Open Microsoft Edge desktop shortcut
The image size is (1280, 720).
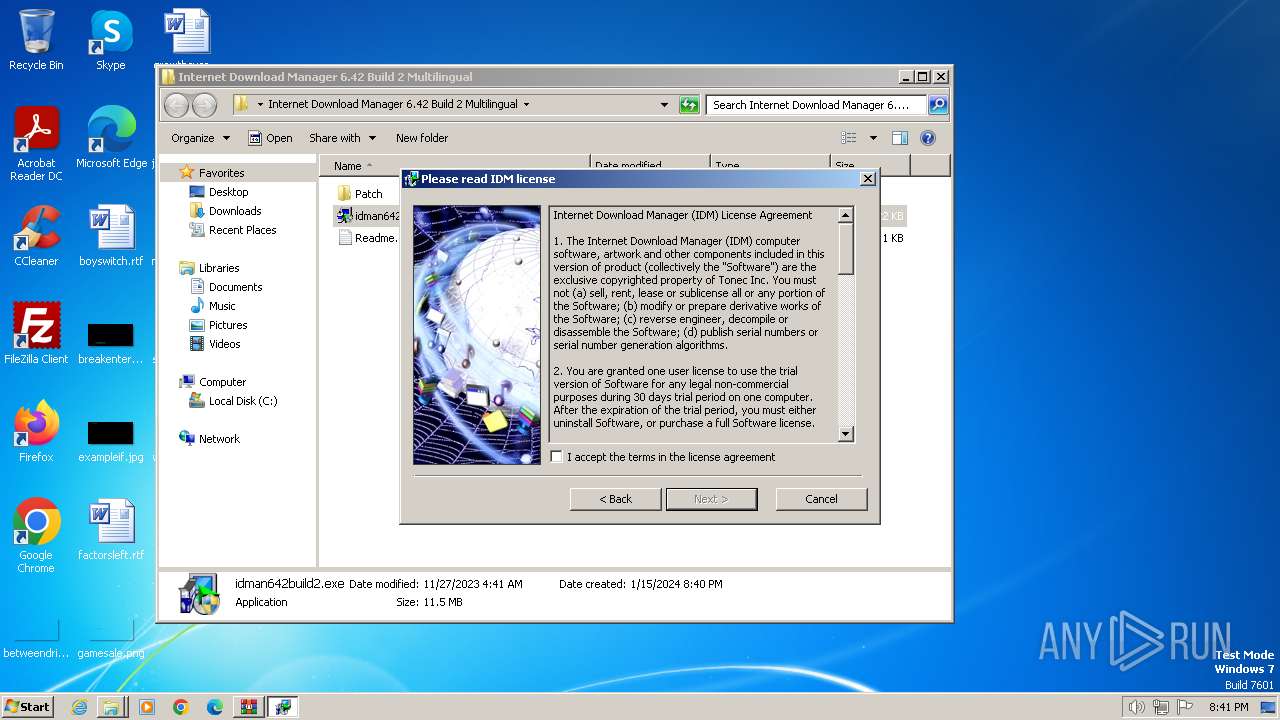111,137
